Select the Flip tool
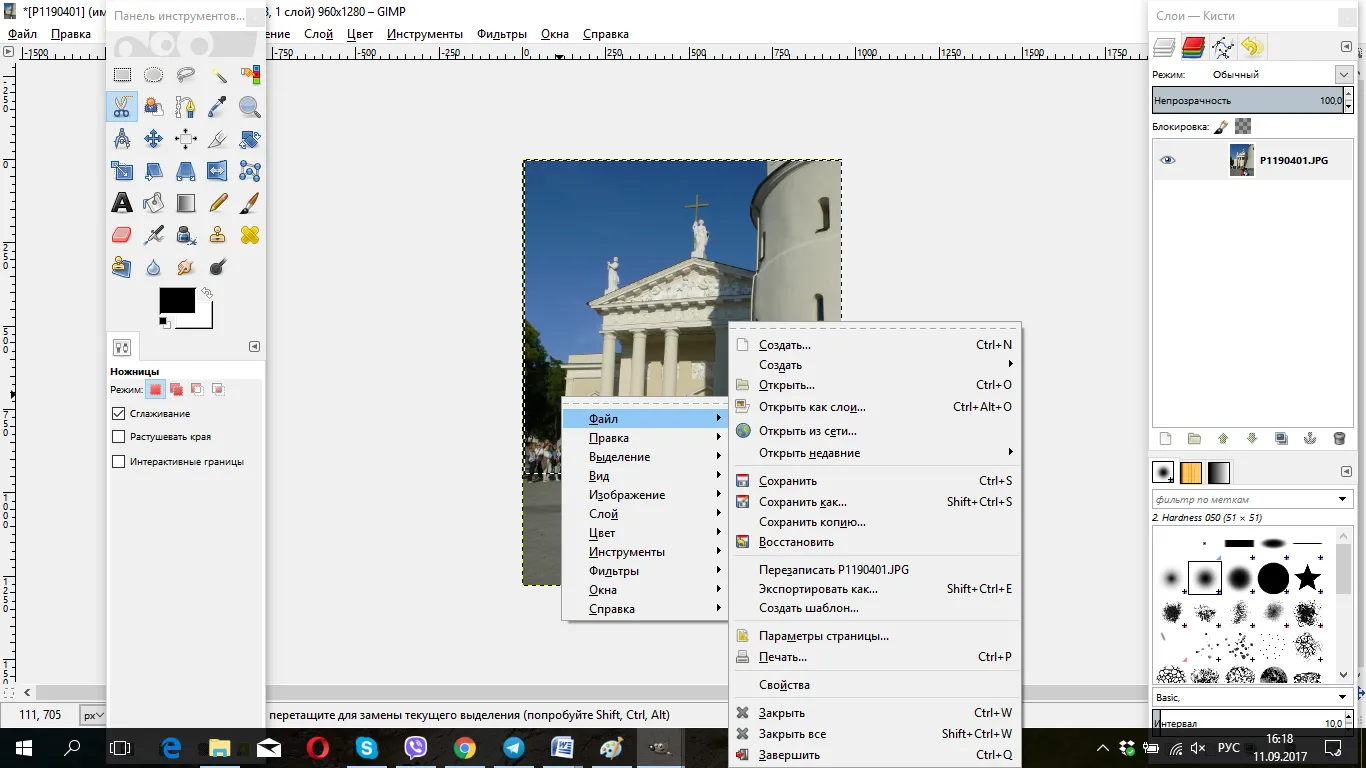The height and width of the screenshot is (768, 1366). tap(218, 170)
